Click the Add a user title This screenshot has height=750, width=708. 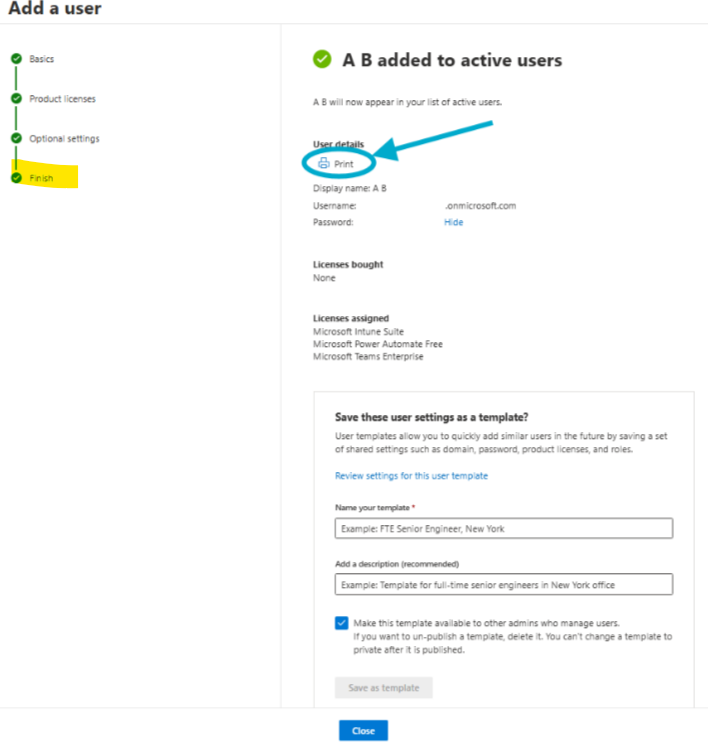click(55, 8)
